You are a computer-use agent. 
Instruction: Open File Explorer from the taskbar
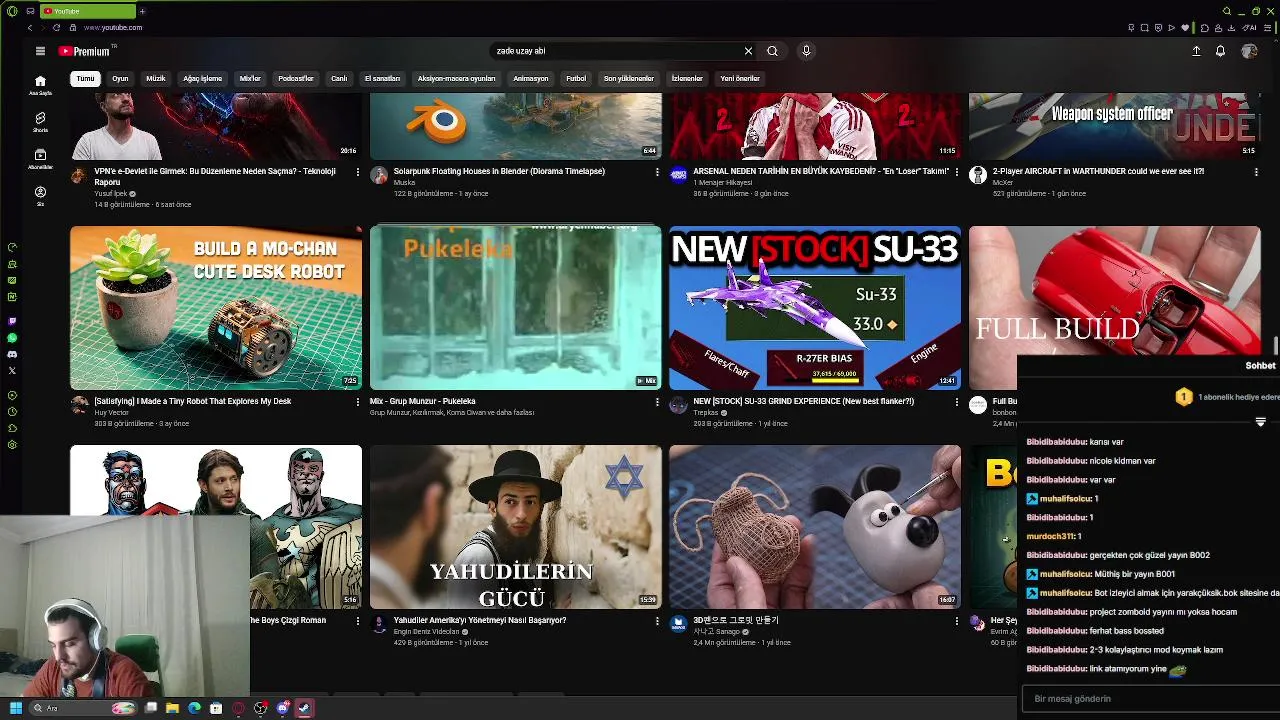172,708
